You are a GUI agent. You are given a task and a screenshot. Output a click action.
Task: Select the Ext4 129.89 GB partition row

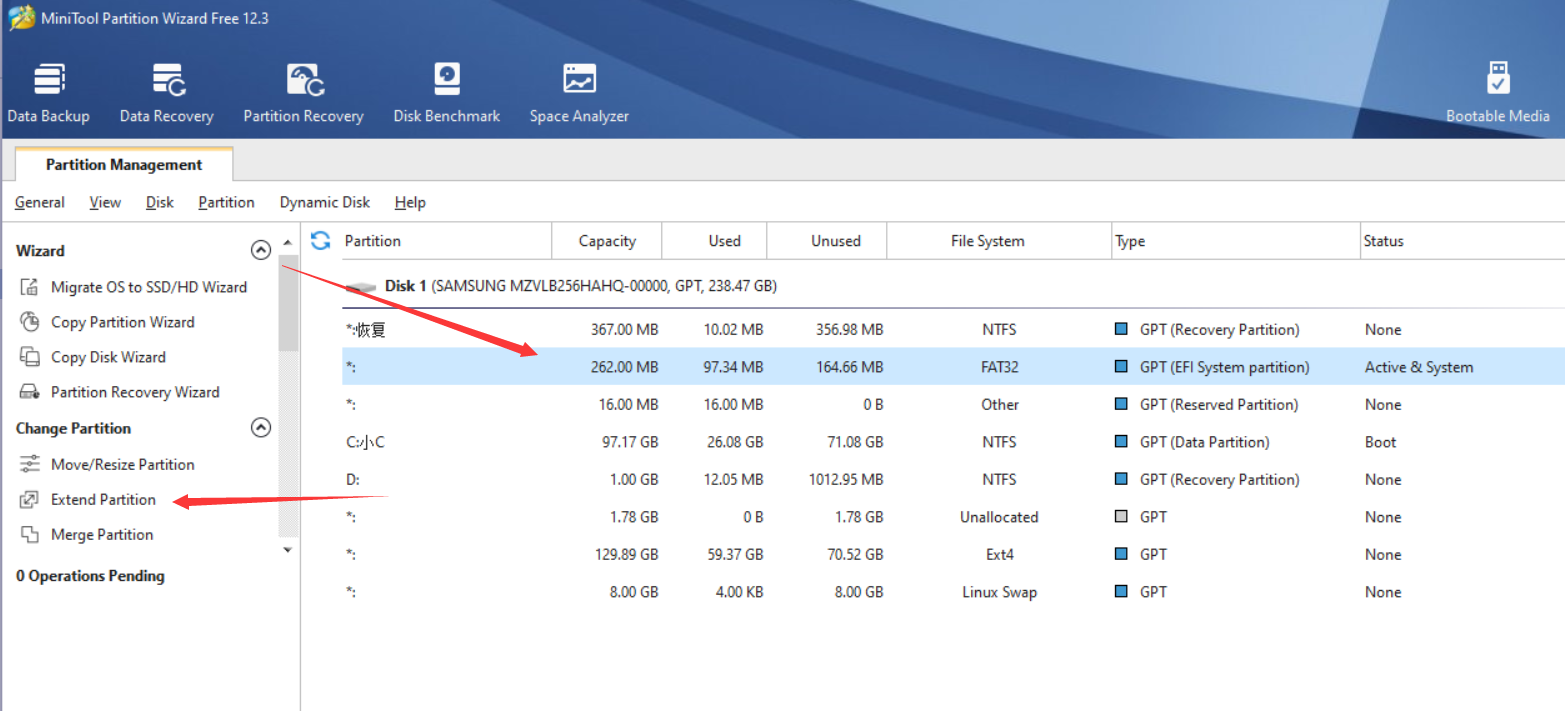point(700,554)
